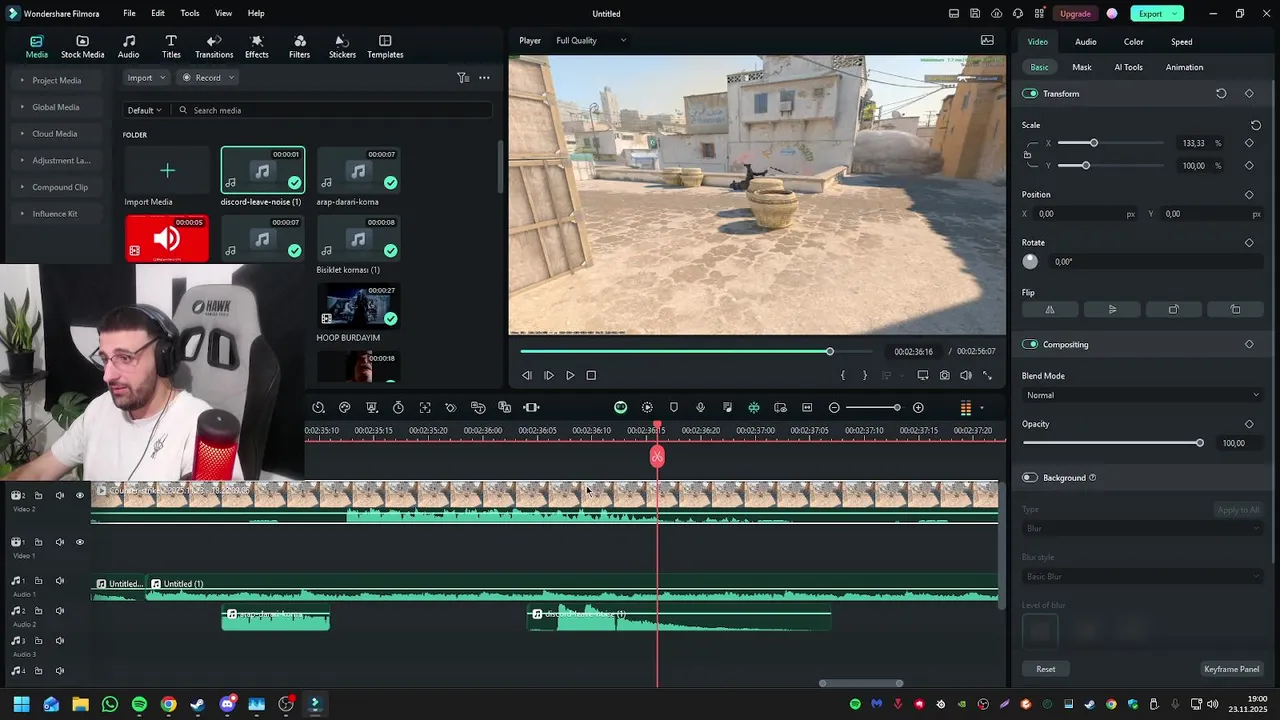Reset the Transform settings
Viewport: 1280px width, 720px height.
pyautogui.click(x=1221, y=94)
